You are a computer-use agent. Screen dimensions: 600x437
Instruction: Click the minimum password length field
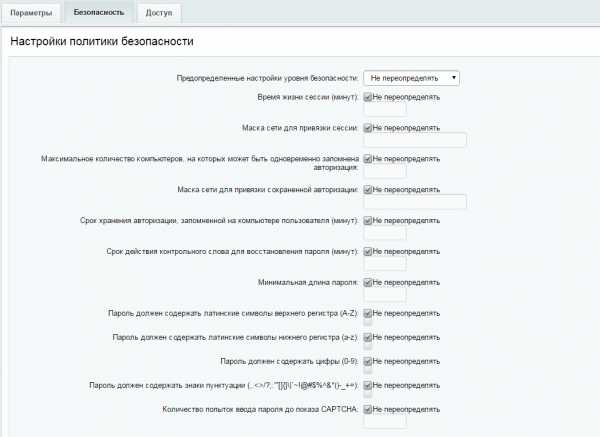(385, 295)
